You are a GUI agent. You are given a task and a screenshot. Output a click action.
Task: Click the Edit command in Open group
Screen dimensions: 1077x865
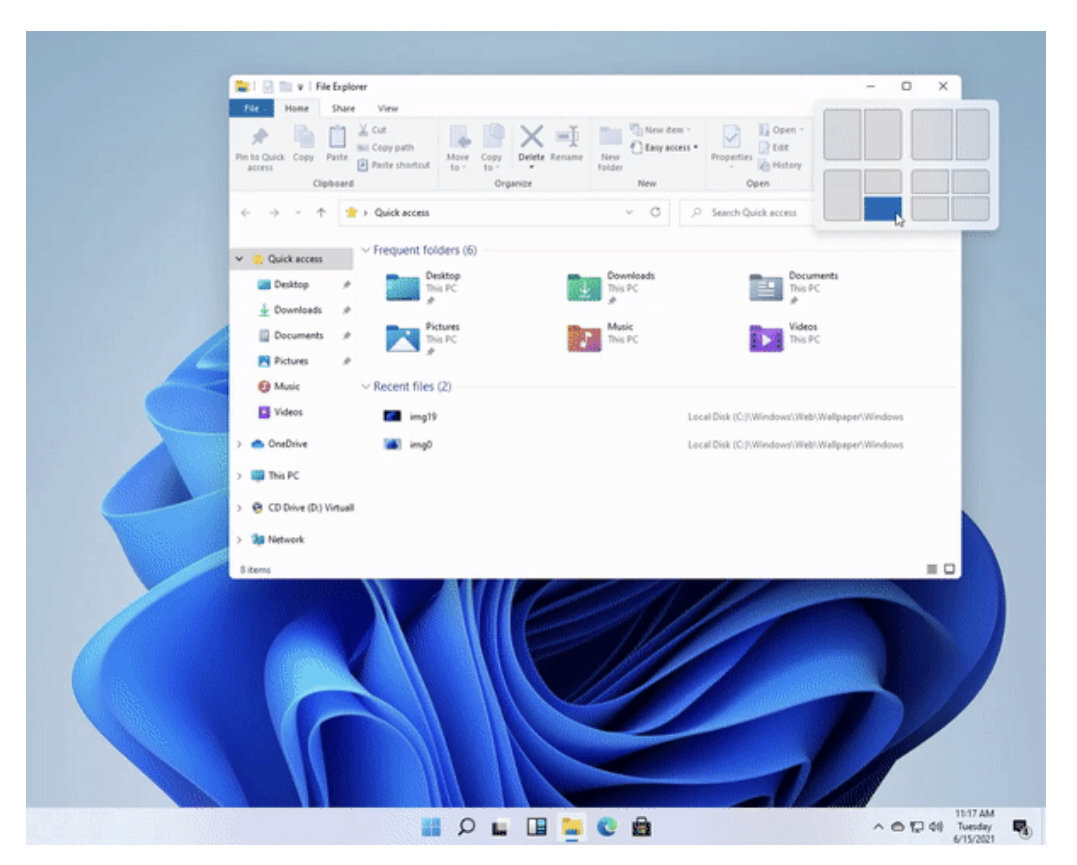(x=773, y=148)
